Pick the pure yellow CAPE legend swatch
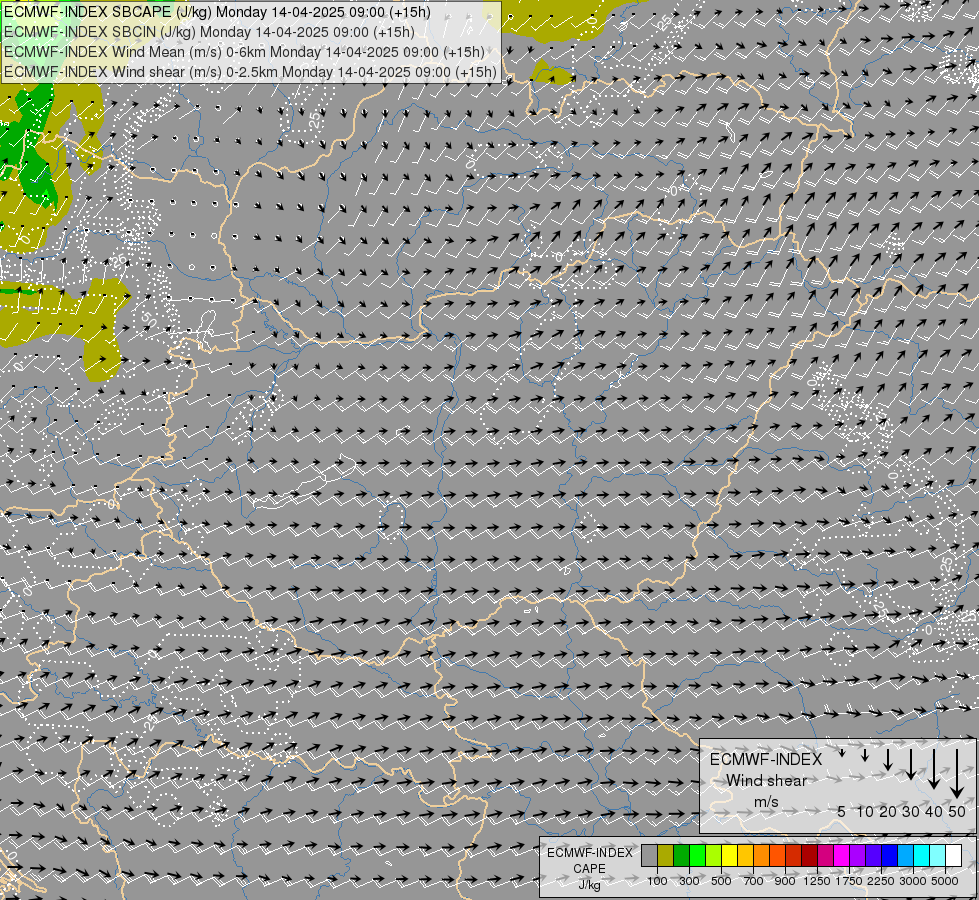Screen dimensions: 979x900 click(x=729, y=855)
